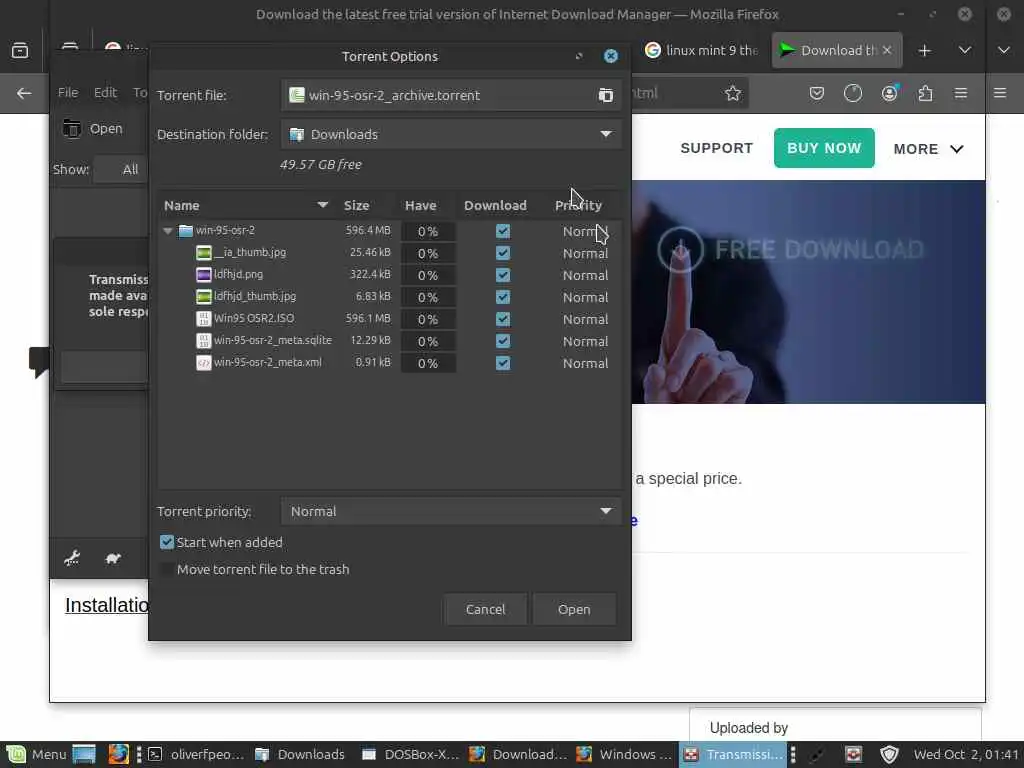
Task: Uncheck download for __ia_thumb.jpg
Action: [502, 253]
